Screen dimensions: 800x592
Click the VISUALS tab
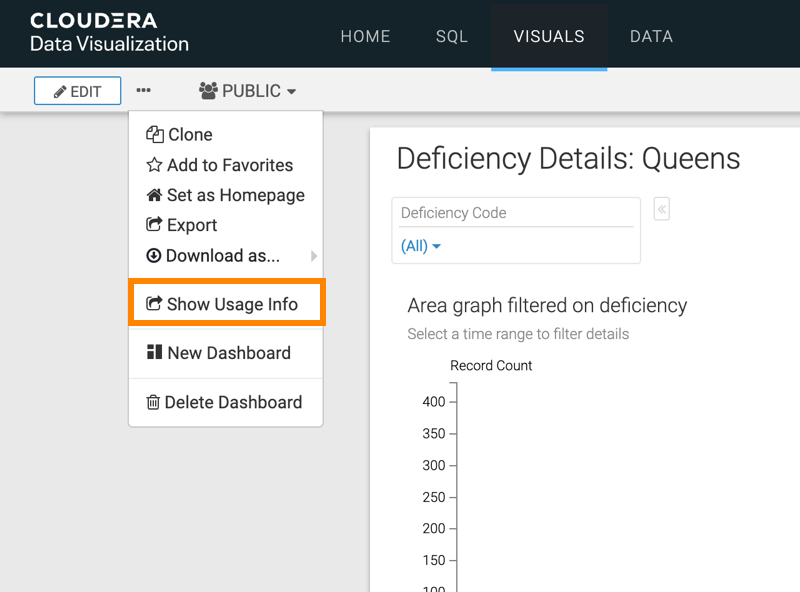pyautogui.click(x=549, y=36)
